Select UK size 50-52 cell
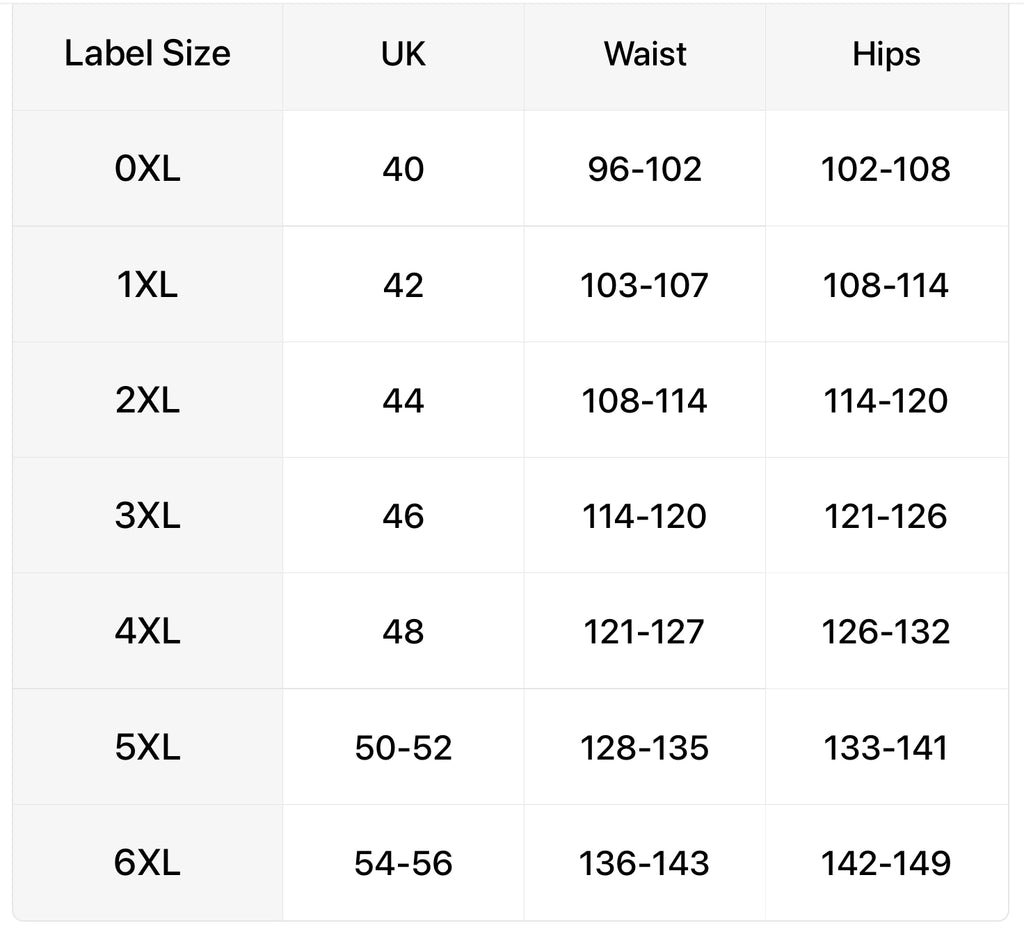The height and width of the screenshot is (930, 1024). [403, 747]
